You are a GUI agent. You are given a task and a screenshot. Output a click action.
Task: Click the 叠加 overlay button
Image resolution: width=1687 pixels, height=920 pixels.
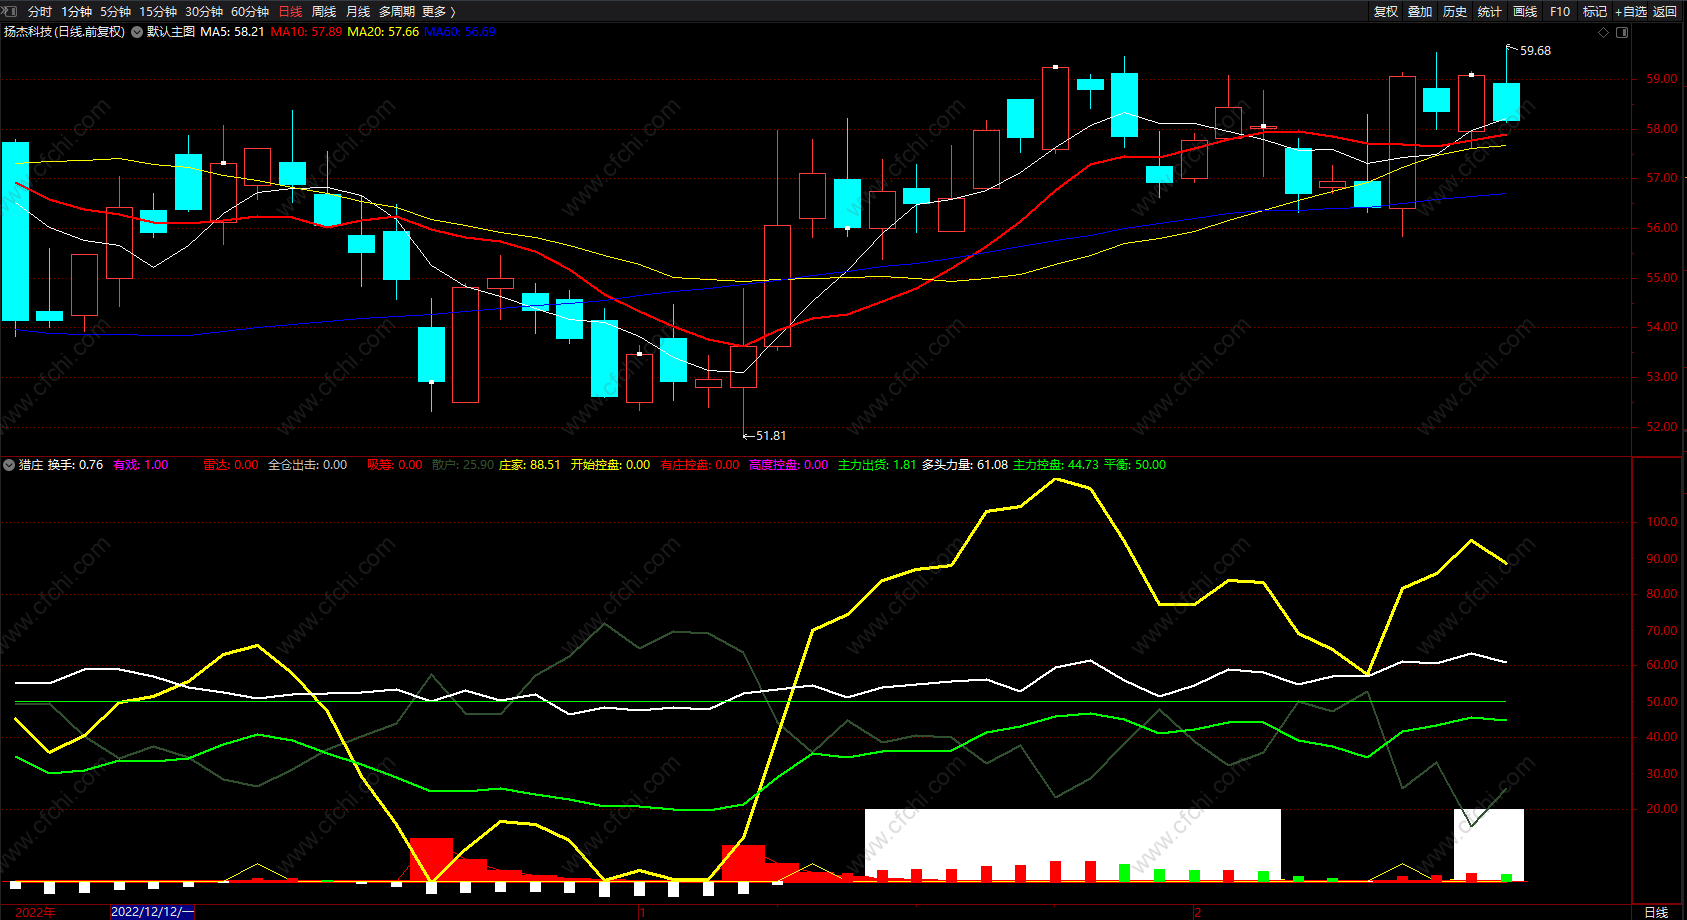pyautogui.click(x=1420, y=11)
